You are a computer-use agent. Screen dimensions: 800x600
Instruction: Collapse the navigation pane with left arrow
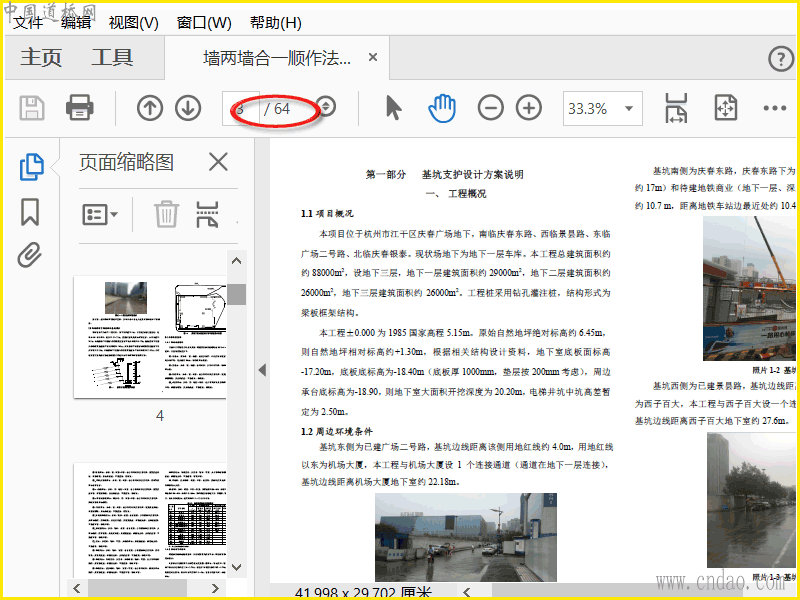(262, 370)
